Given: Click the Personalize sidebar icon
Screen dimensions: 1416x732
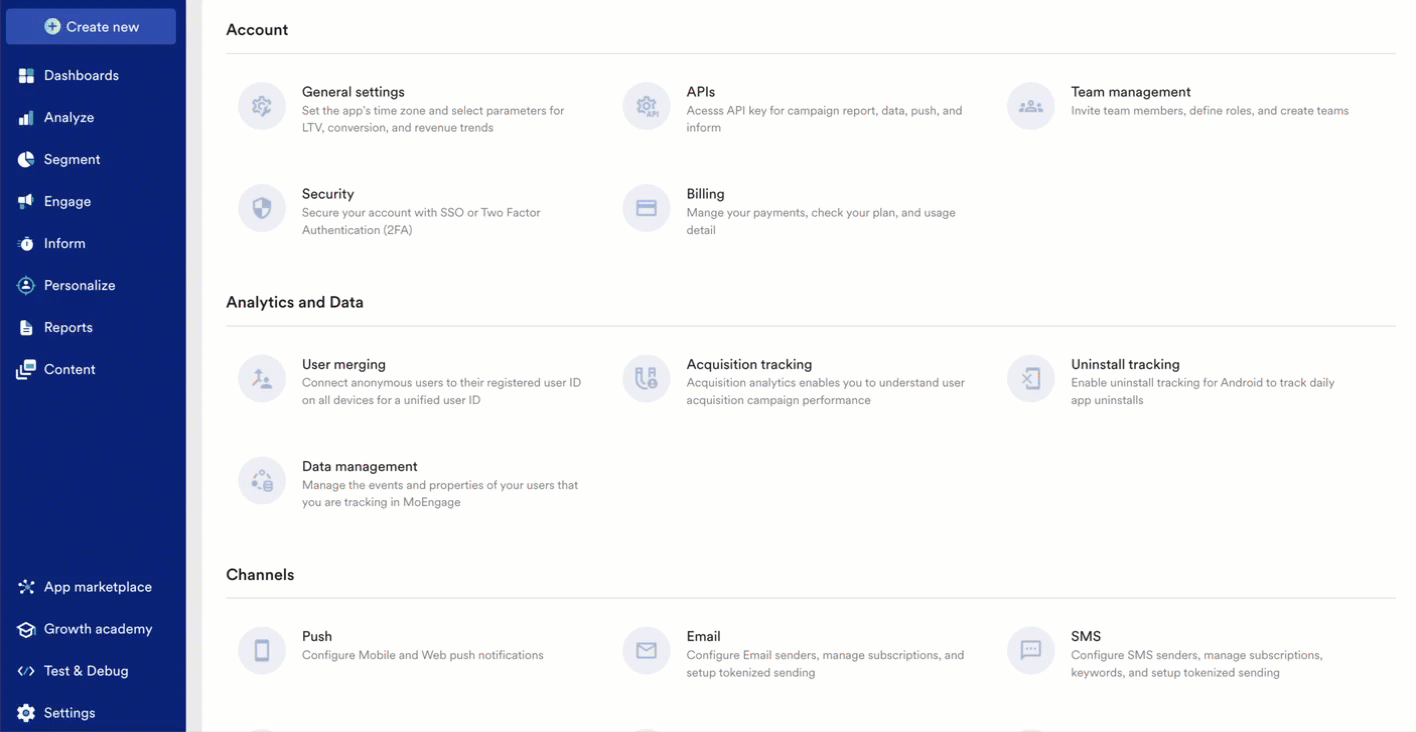Looking at the screenshot, I should point(26,286).
